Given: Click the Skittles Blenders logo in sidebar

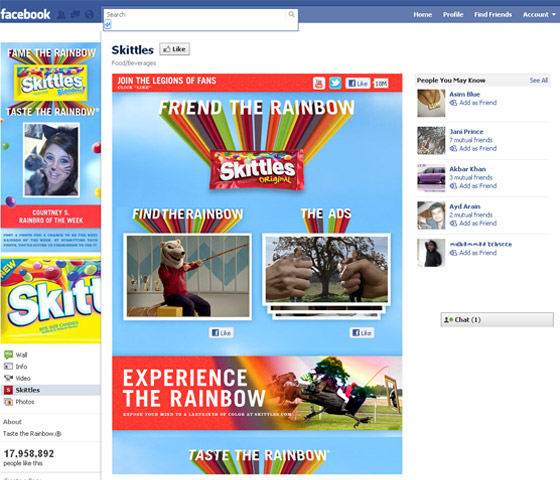Looking at the screenshot, I should tap(50, 83).
